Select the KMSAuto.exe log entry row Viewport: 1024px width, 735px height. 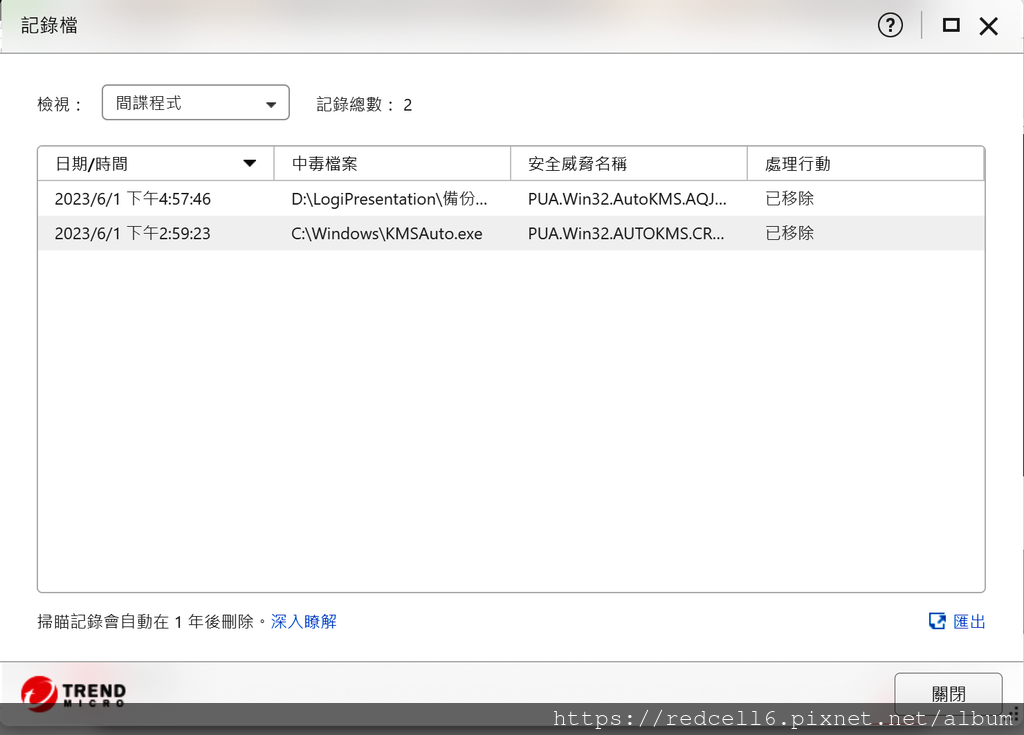click(x=400, y=233)
